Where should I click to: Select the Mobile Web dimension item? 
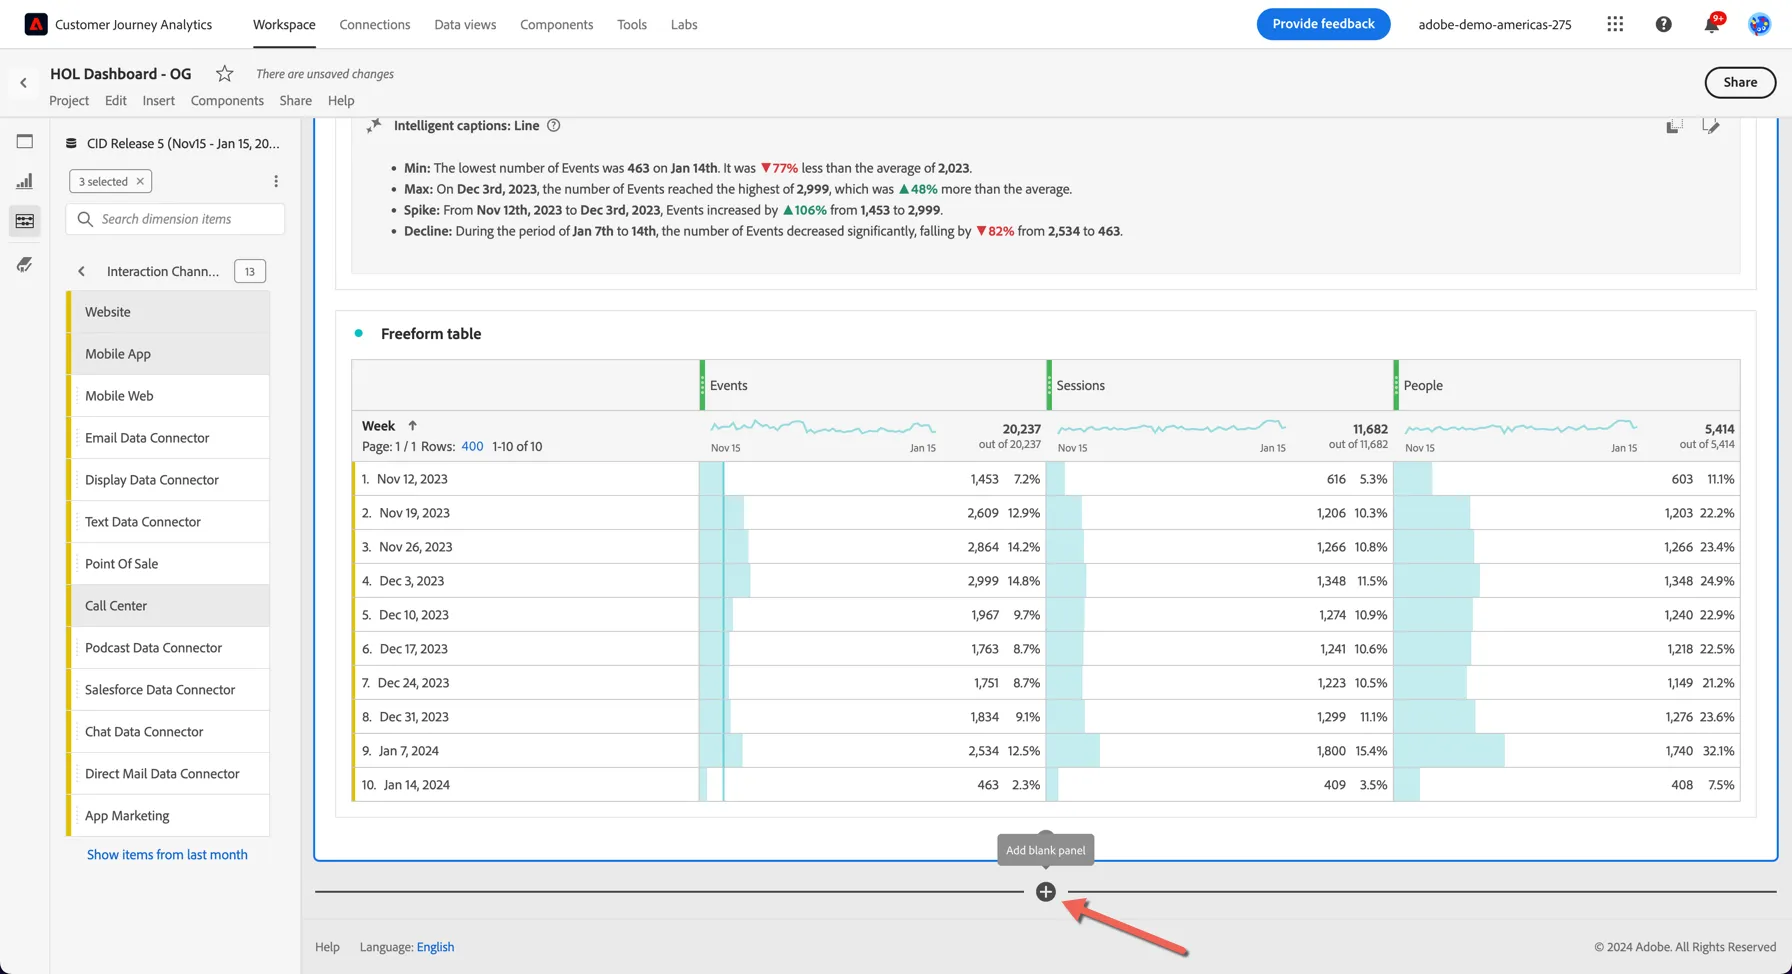click(x=168, y=396)
